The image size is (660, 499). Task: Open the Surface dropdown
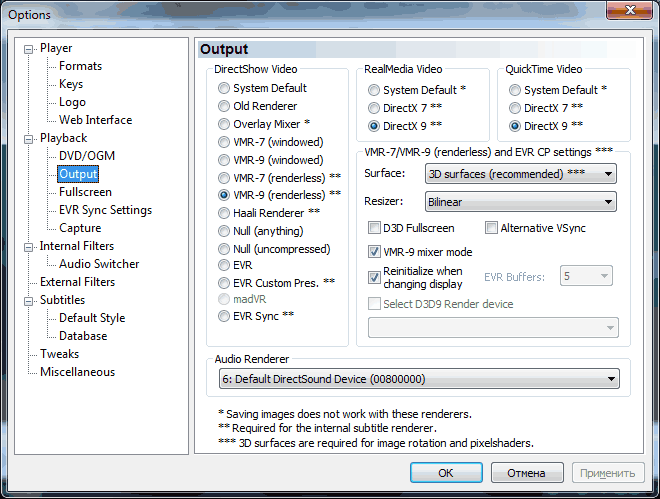tap(520, 174)
